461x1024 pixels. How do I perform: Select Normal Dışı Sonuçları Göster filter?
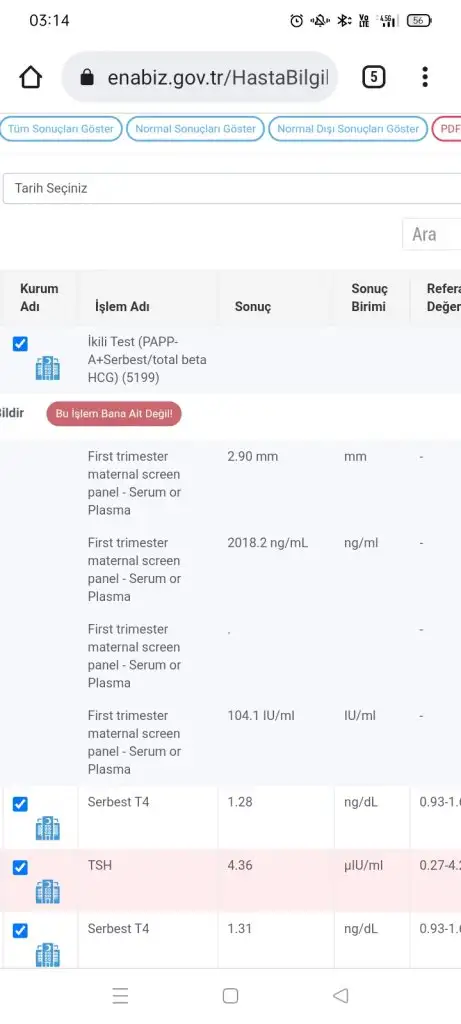pos(348,129)
